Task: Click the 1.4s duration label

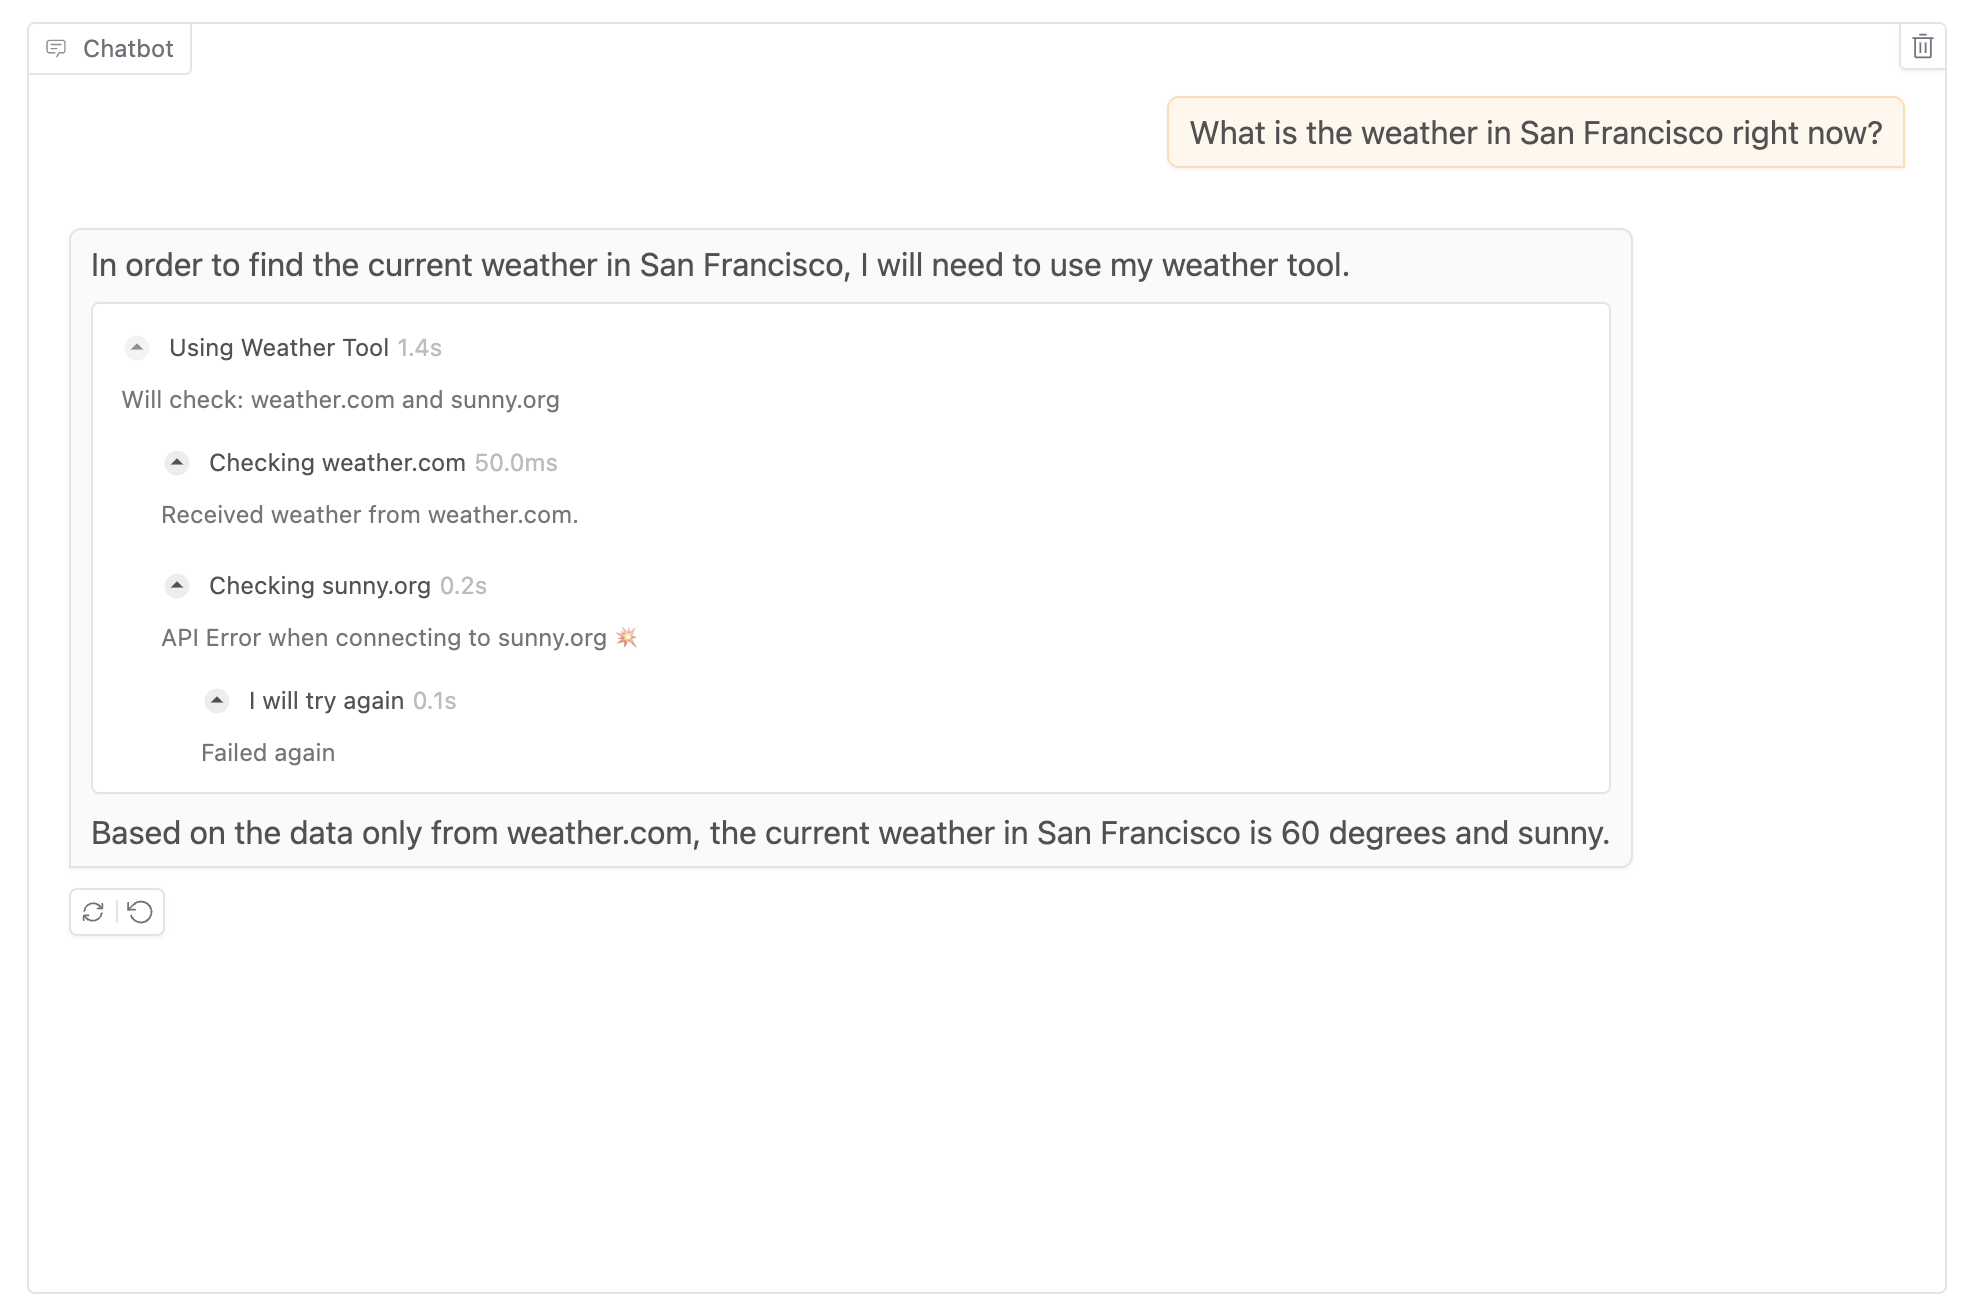Action: 419,348
